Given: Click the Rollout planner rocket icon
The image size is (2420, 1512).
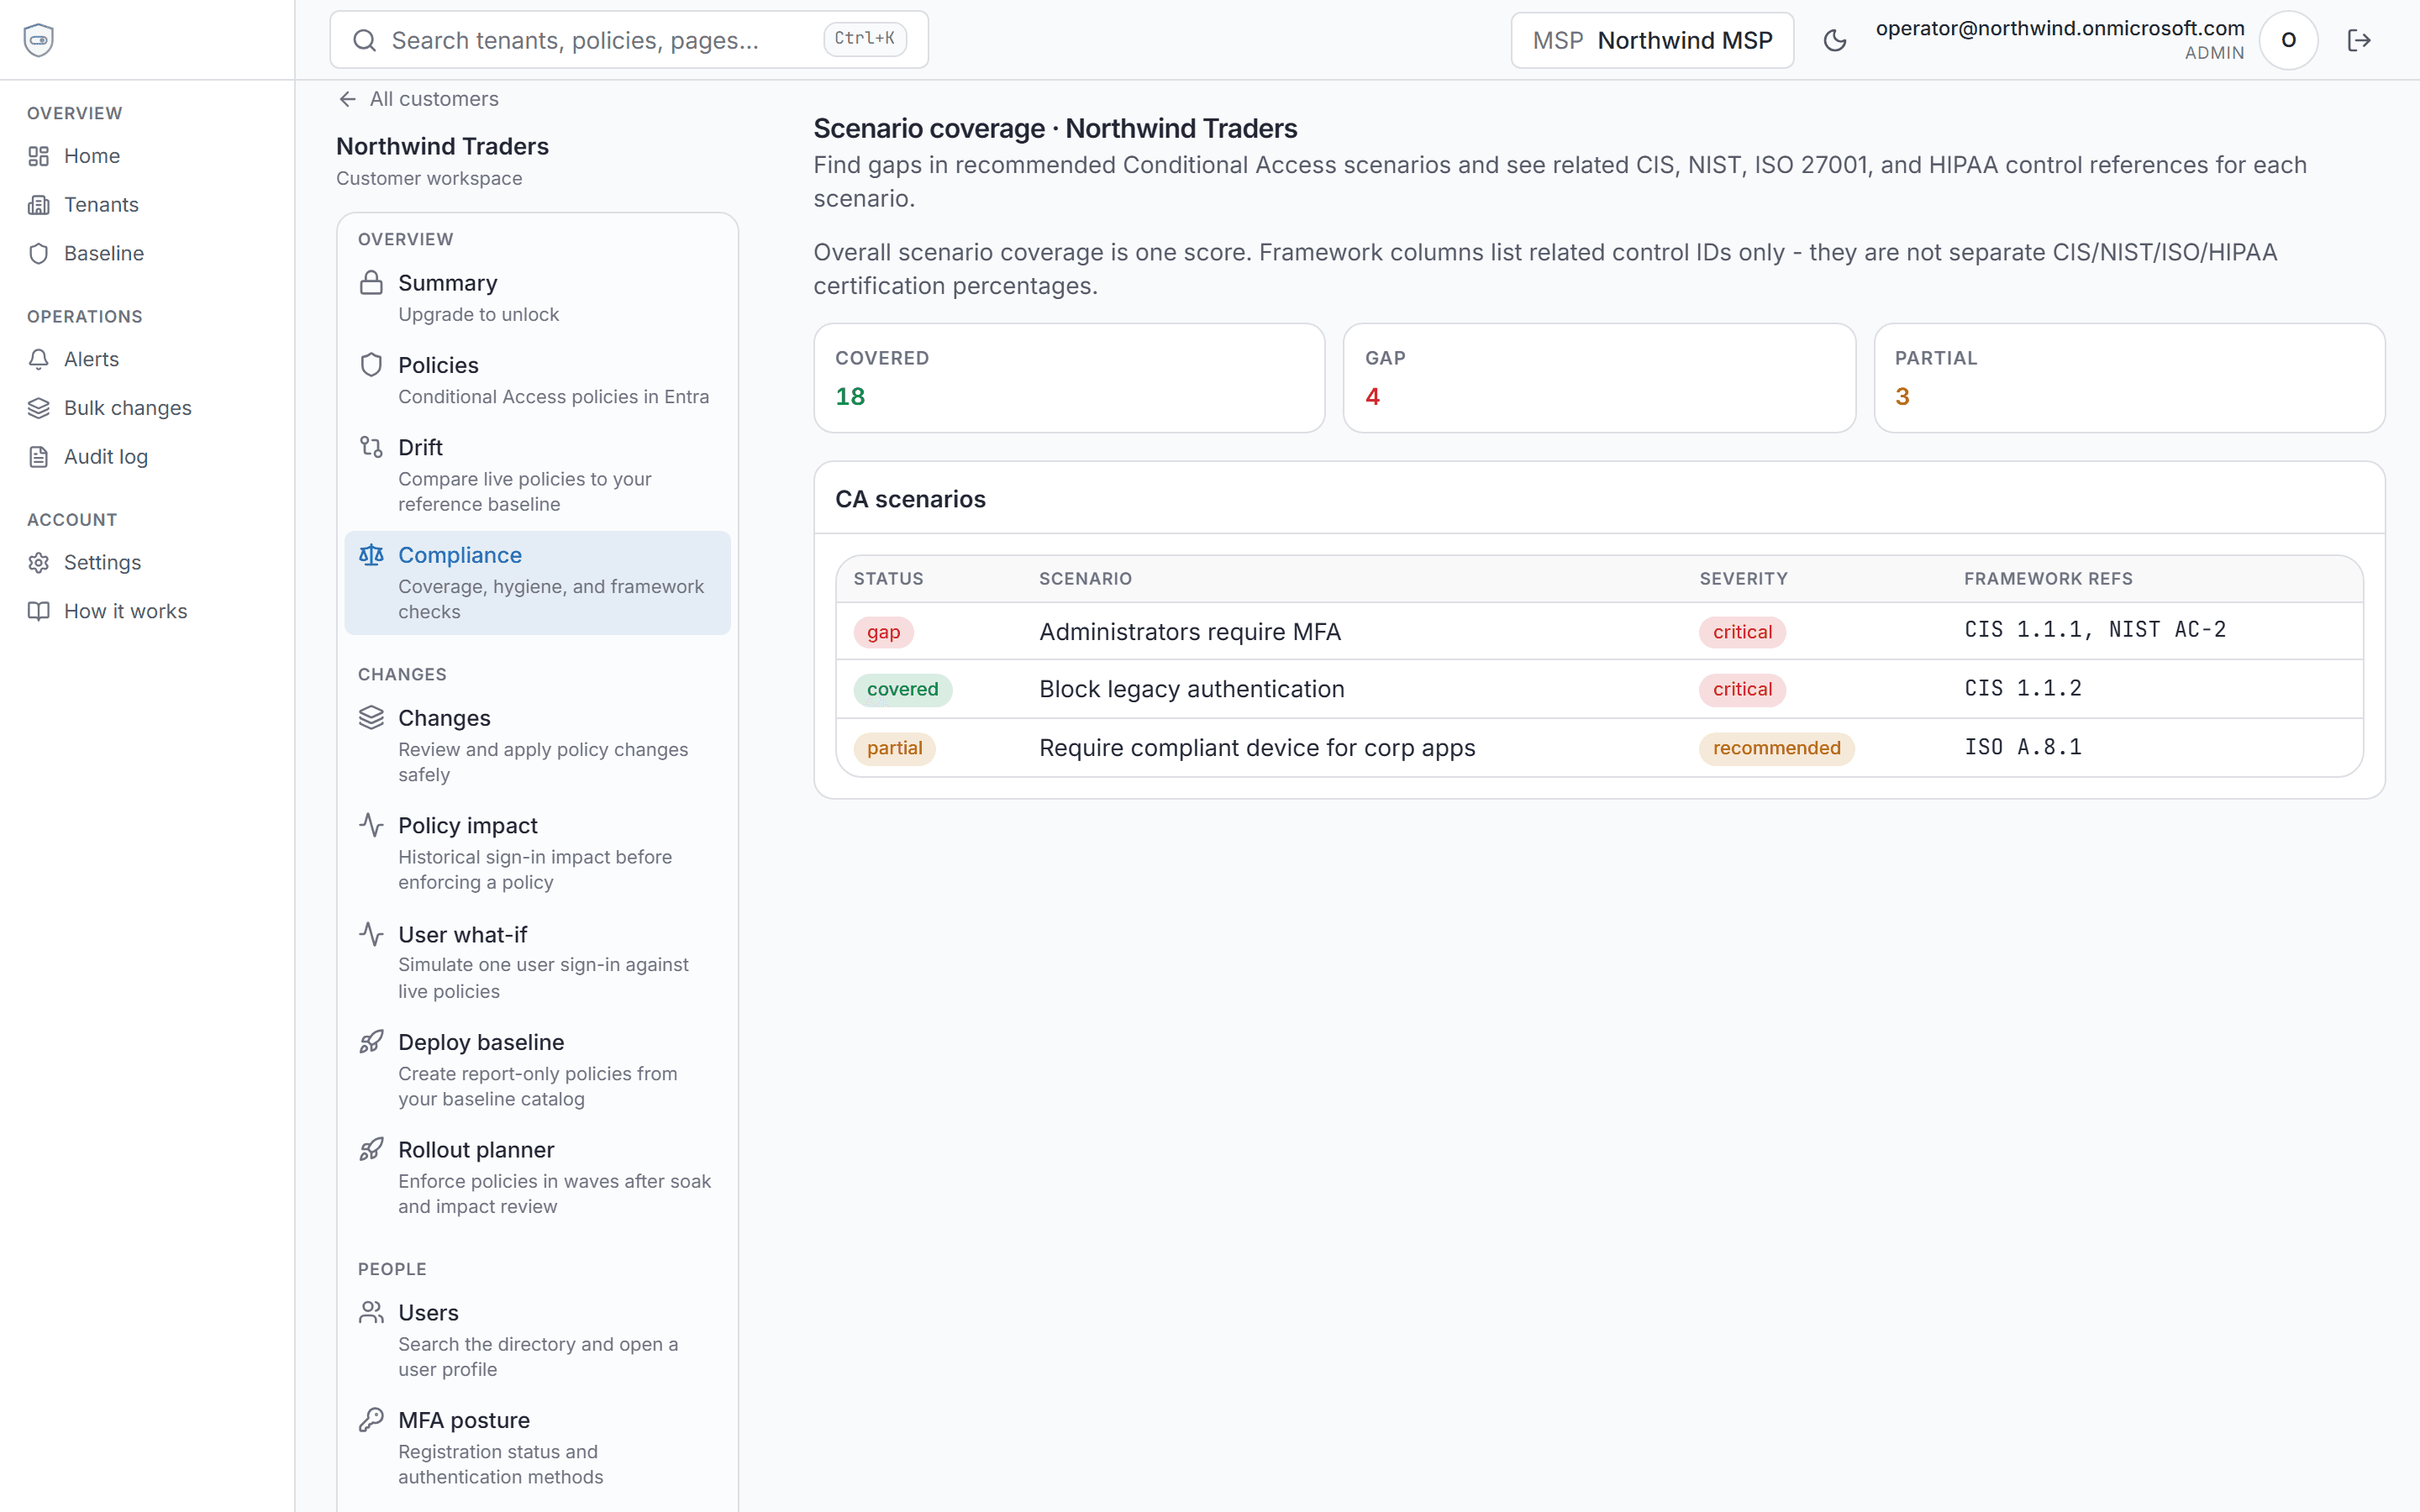Looking at the screenshot, I should click(x=371, y=1150).
